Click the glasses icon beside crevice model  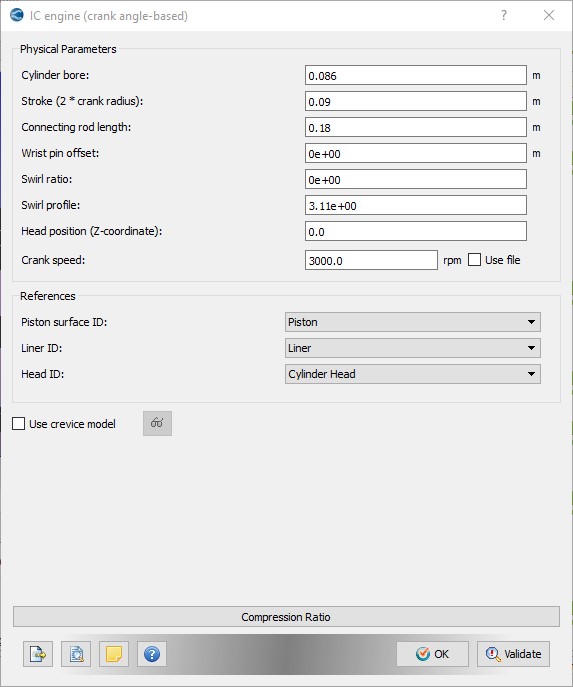[x=157, y=423]
